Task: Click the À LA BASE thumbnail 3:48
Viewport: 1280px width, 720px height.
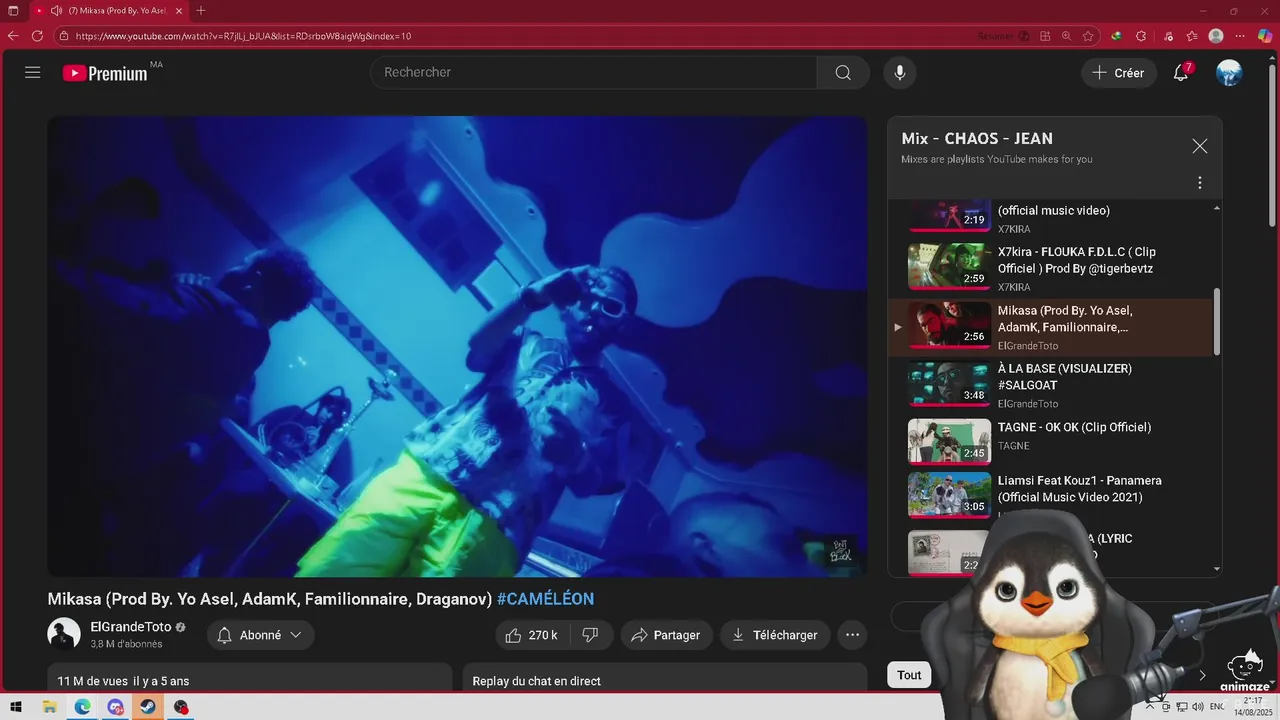Action: coord(949,384)
